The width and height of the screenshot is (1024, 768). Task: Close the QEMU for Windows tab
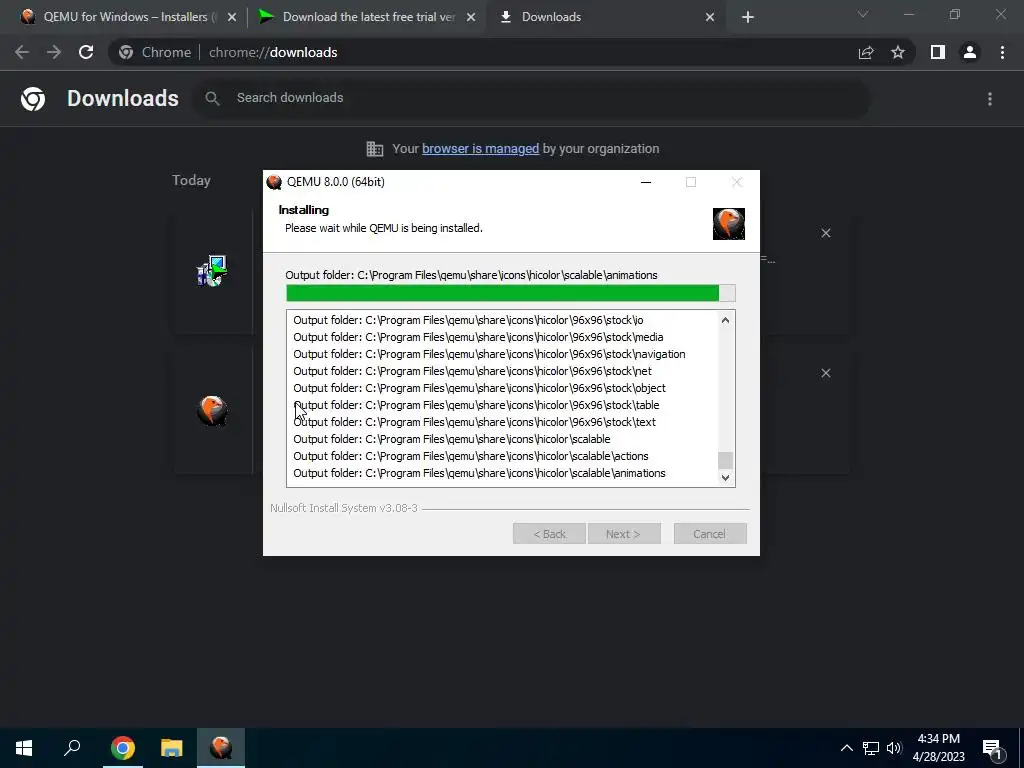click(232, 18)
